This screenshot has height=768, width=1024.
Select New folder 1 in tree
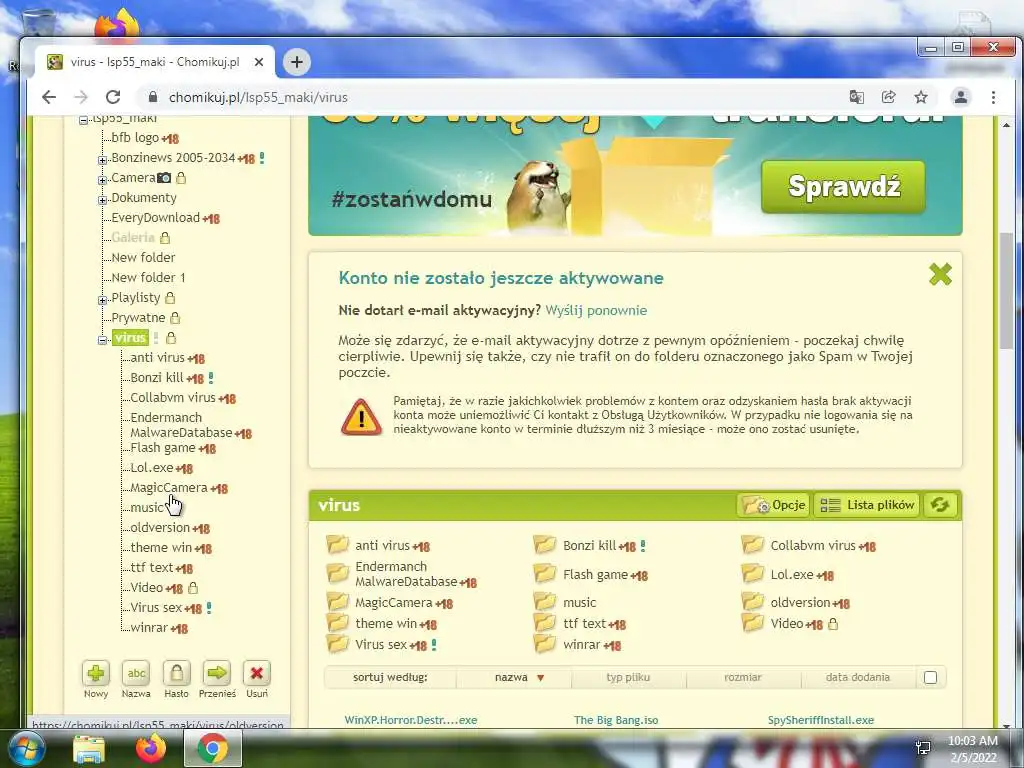(x=148, y=278)
